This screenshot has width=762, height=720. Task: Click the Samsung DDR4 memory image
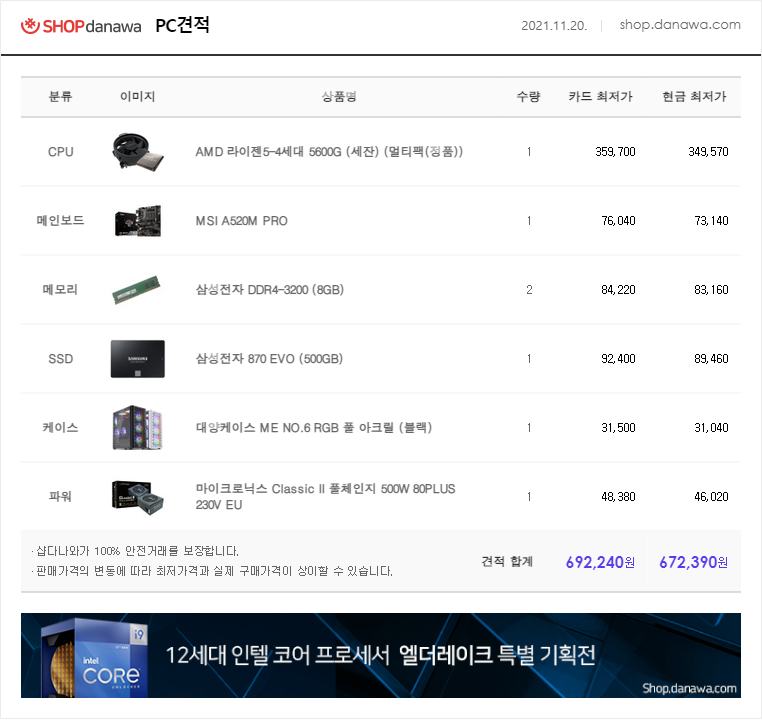tap(137, 290)
